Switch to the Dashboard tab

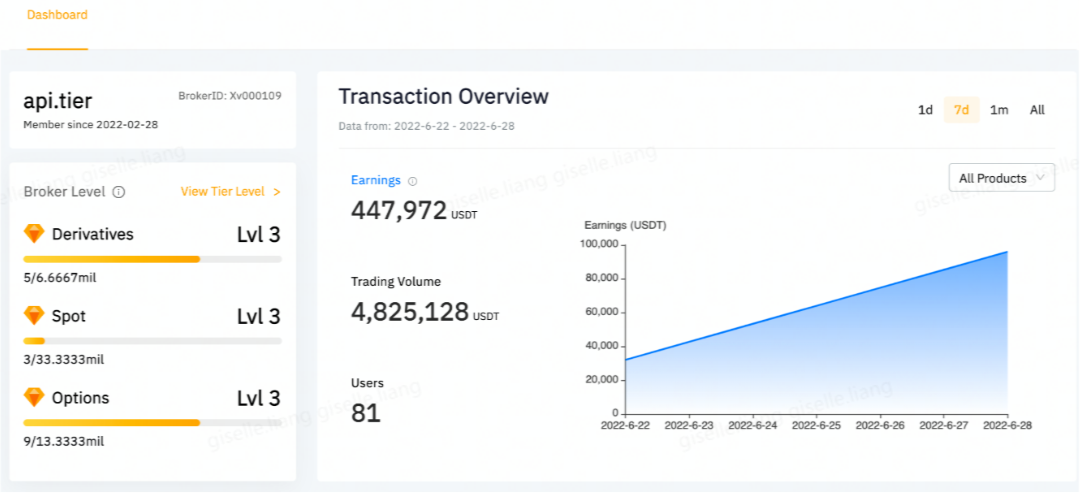[57, 16]
